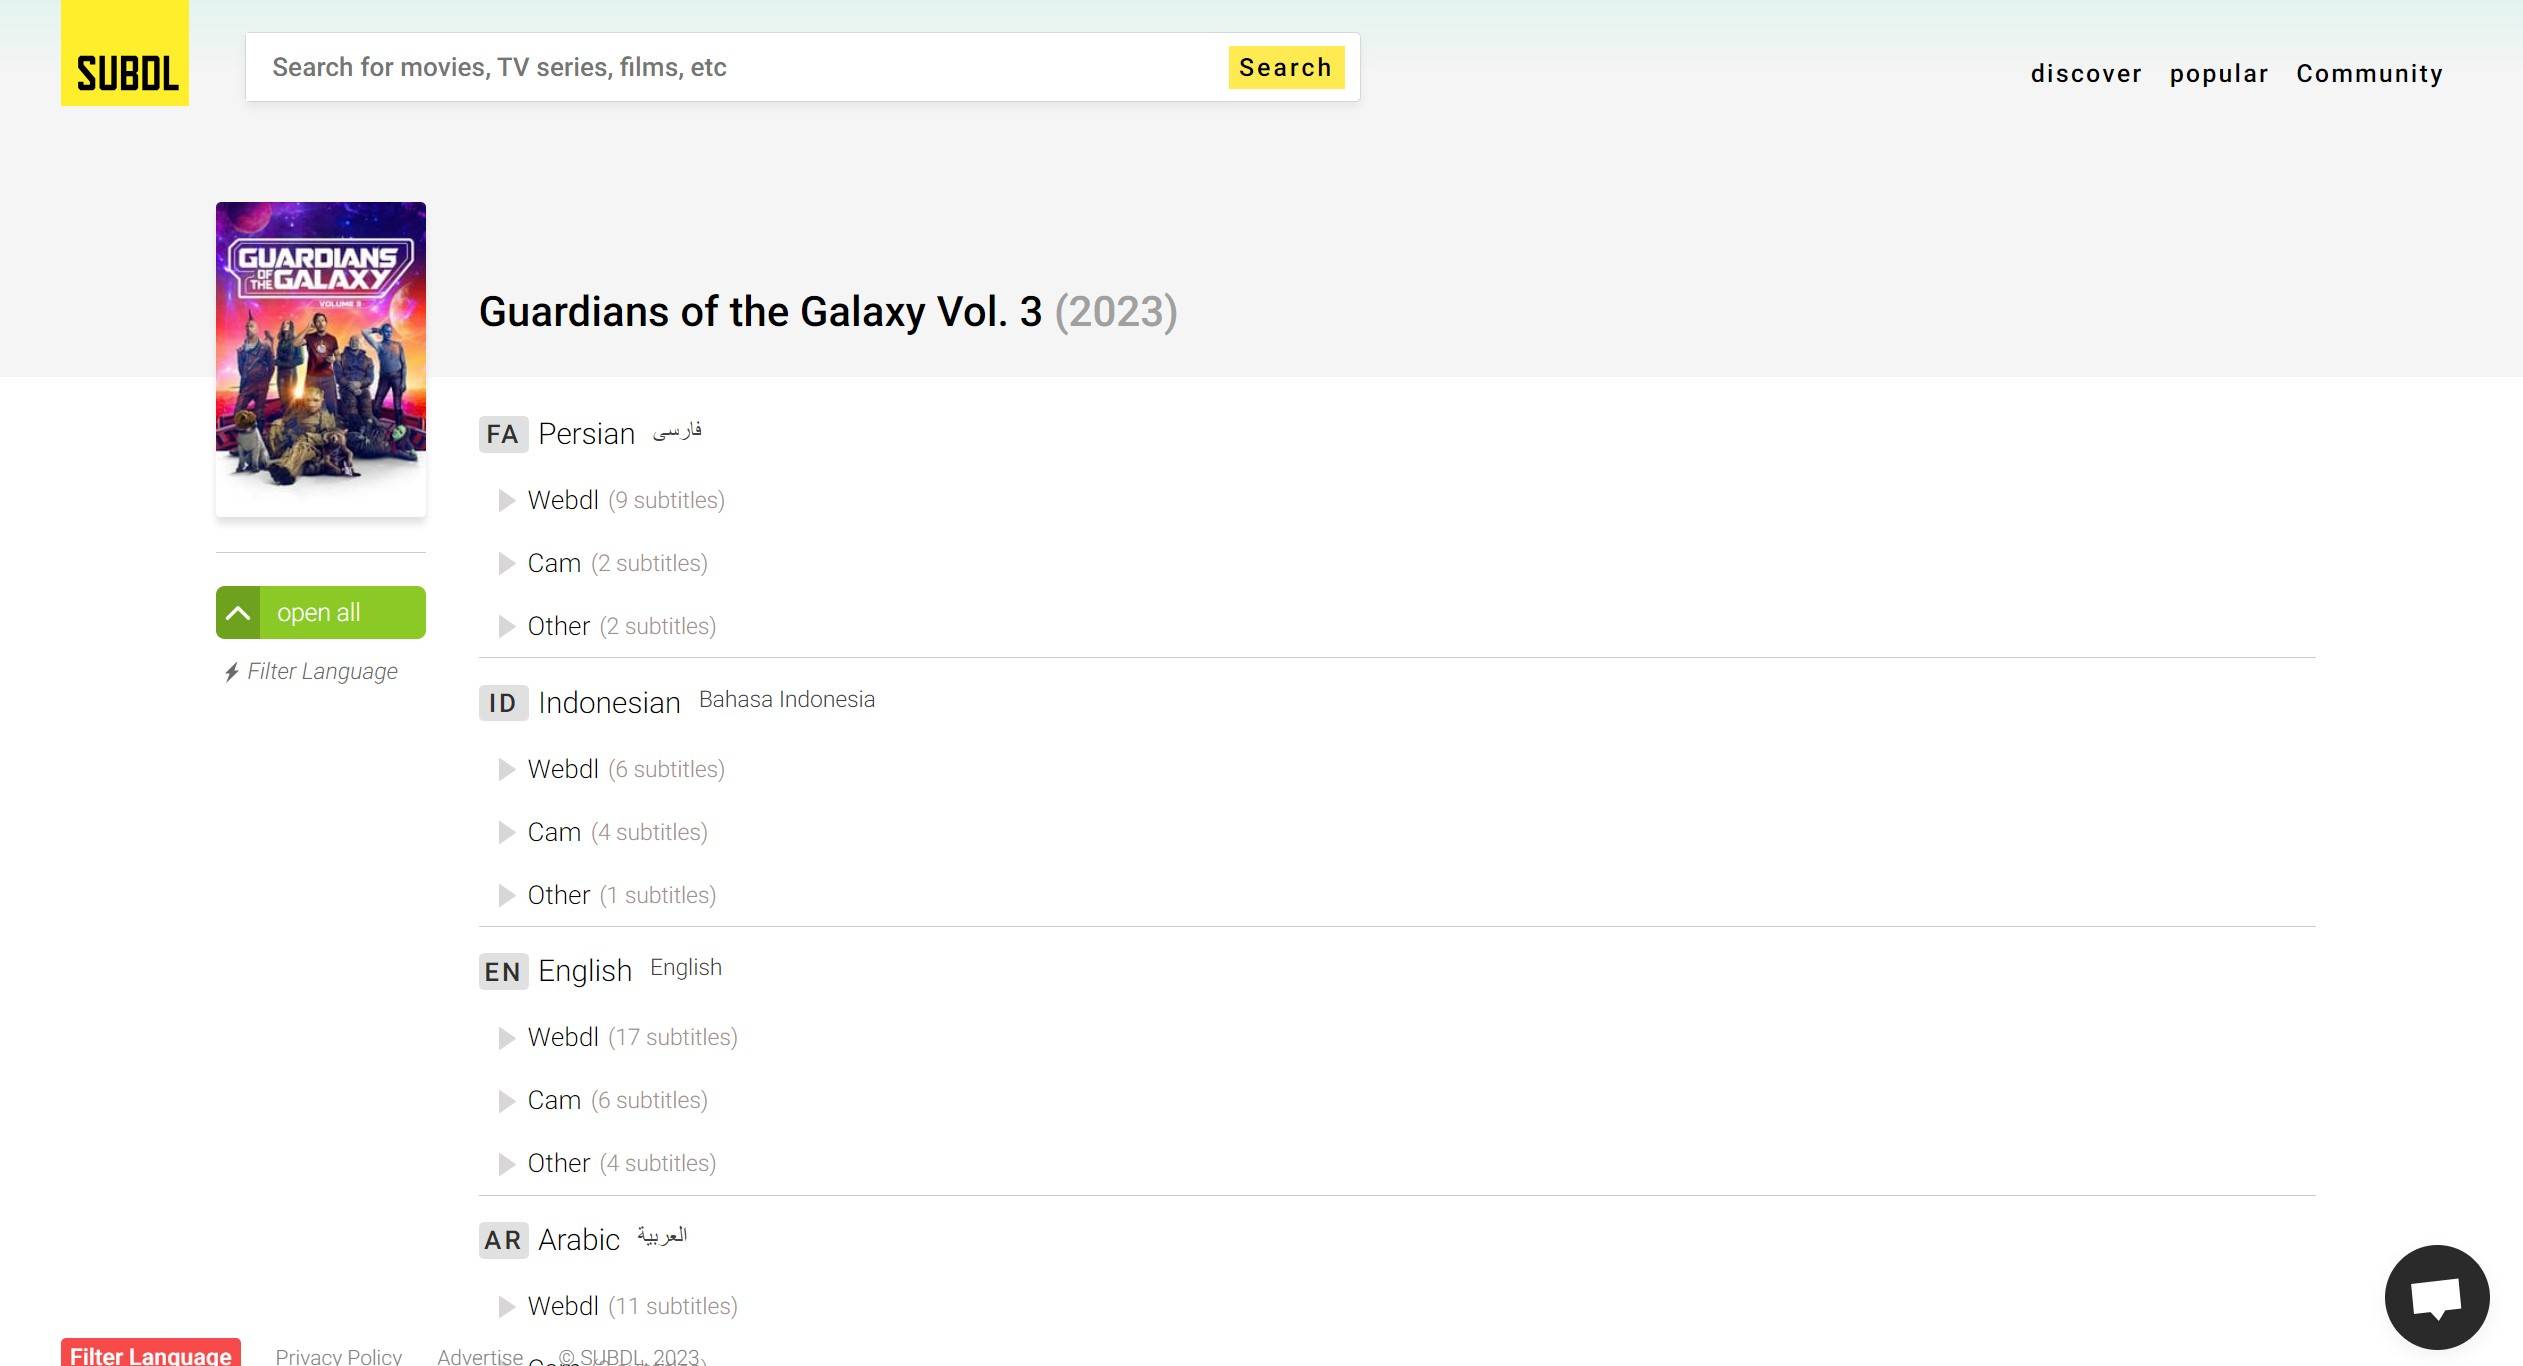Click the lightning Filter Language icon
This screenshot has height=1366, width=2523.
tap(231, 672)
